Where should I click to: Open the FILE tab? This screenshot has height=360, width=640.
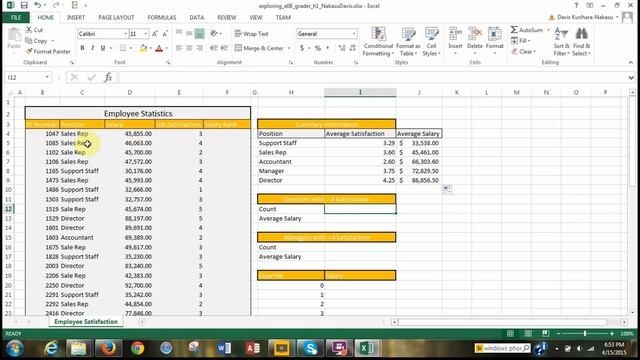pos(16,18)
